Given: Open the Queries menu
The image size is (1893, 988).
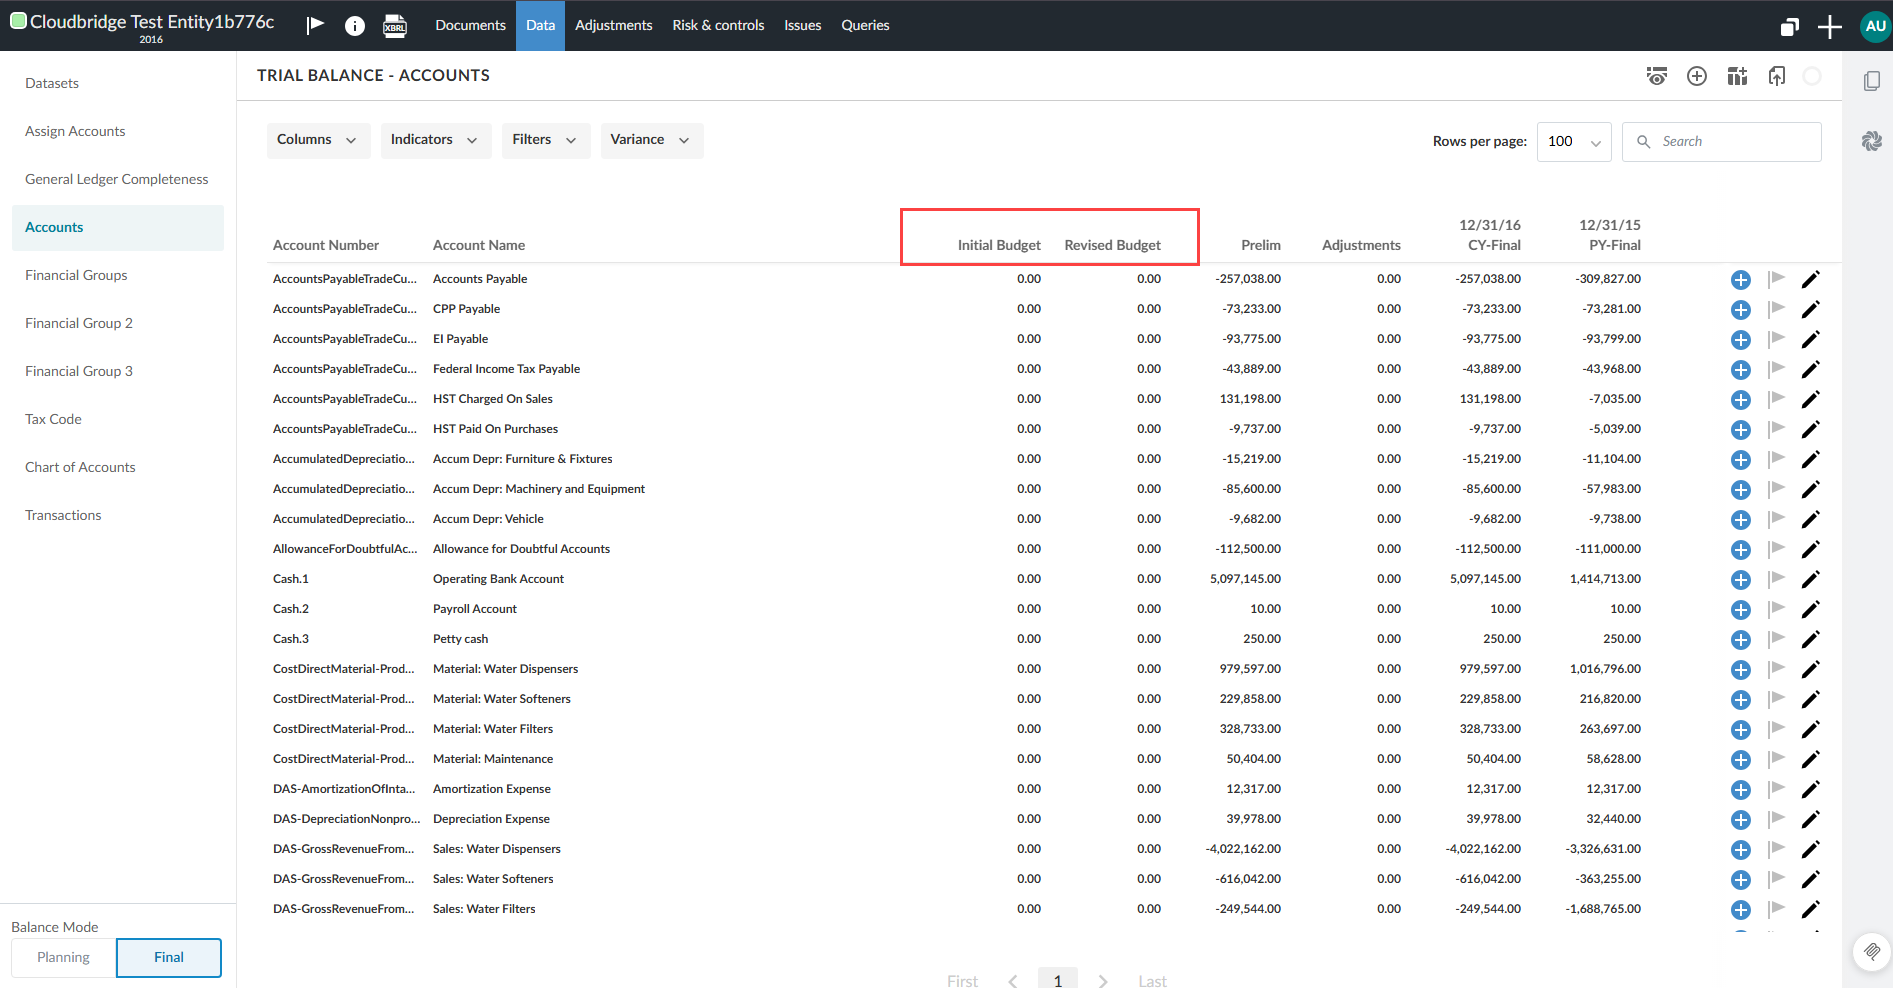Looking at the screenshot, I should click(x=865, y=26).
